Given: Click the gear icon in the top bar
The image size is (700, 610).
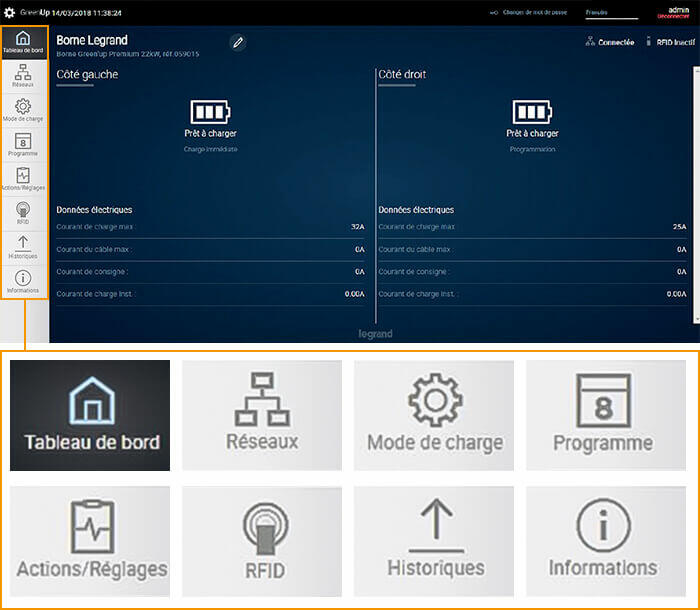Looking at the screenshot, I should [9, 13].
